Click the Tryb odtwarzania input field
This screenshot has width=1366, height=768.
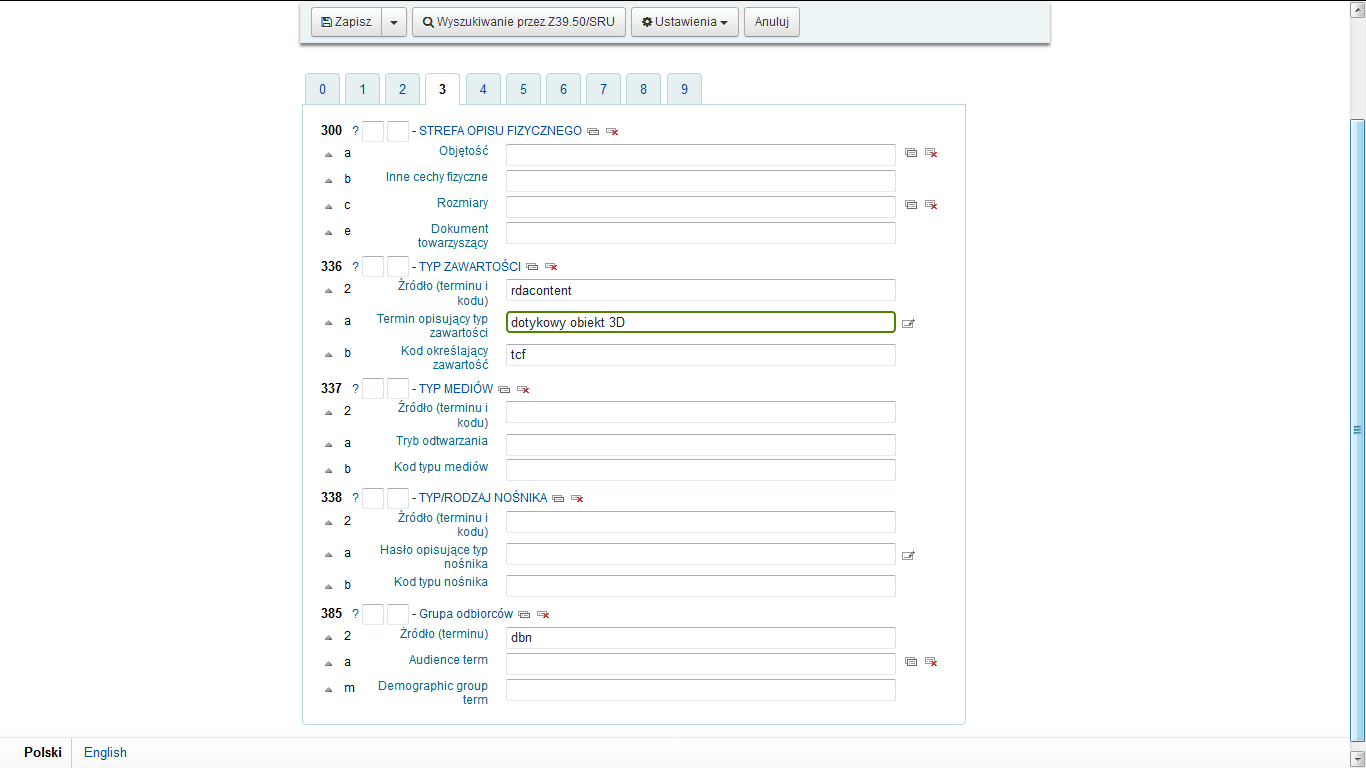click(x=700, y=444)
